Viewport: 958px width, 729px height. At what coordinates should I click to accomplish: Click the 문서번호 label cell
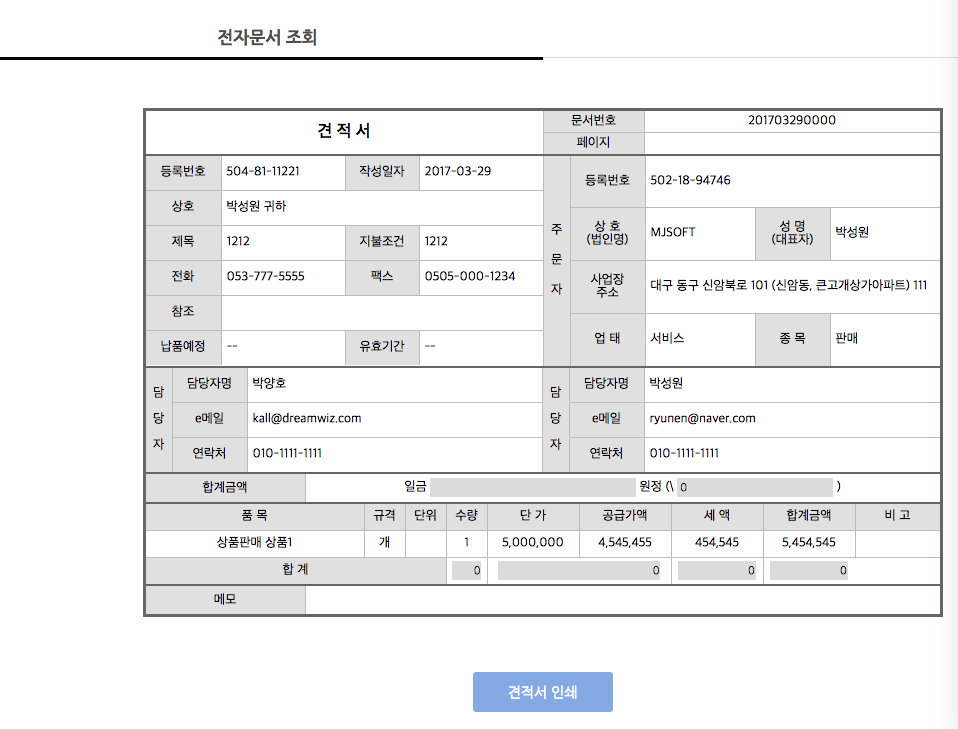click(593, 120)
